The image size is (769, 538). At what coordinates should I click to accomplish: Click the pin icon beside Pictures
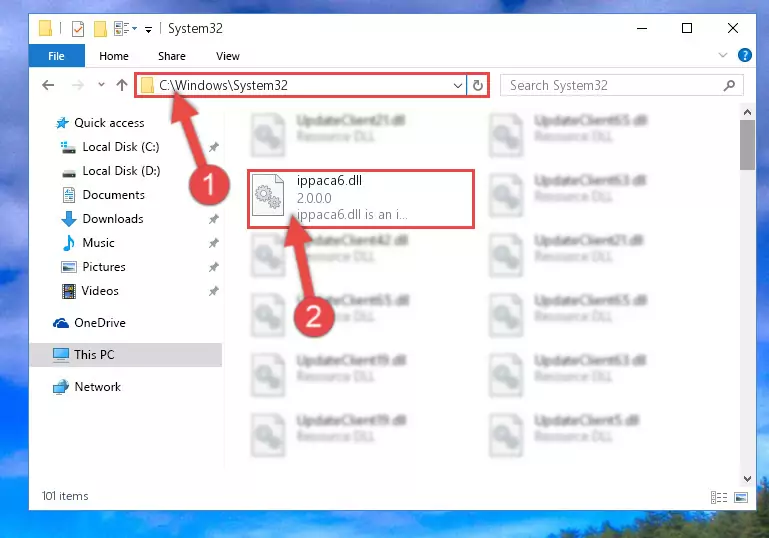(x=213, y=267)
